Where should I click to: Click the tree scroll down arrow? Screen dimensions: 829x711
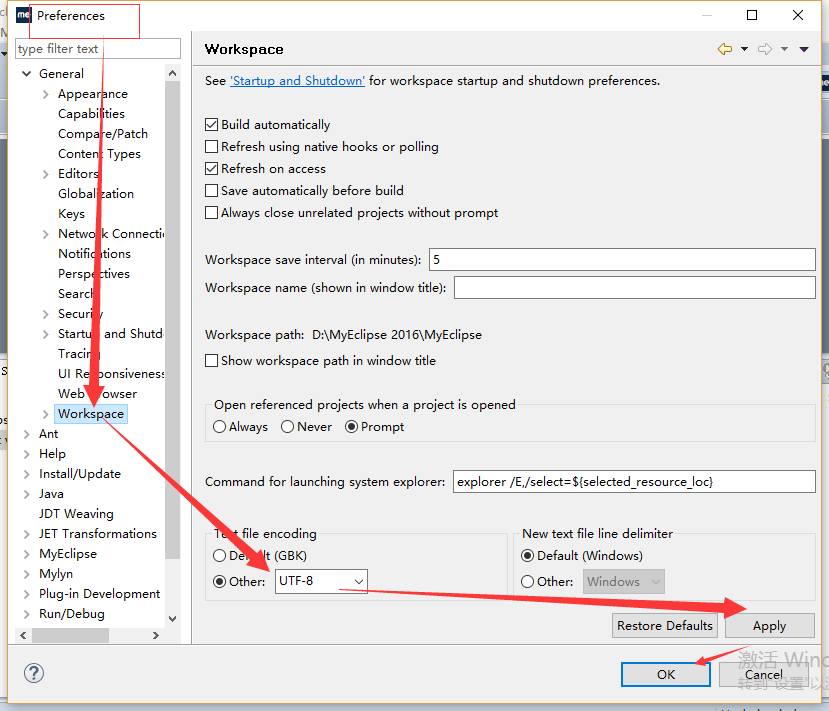[172, 618]
